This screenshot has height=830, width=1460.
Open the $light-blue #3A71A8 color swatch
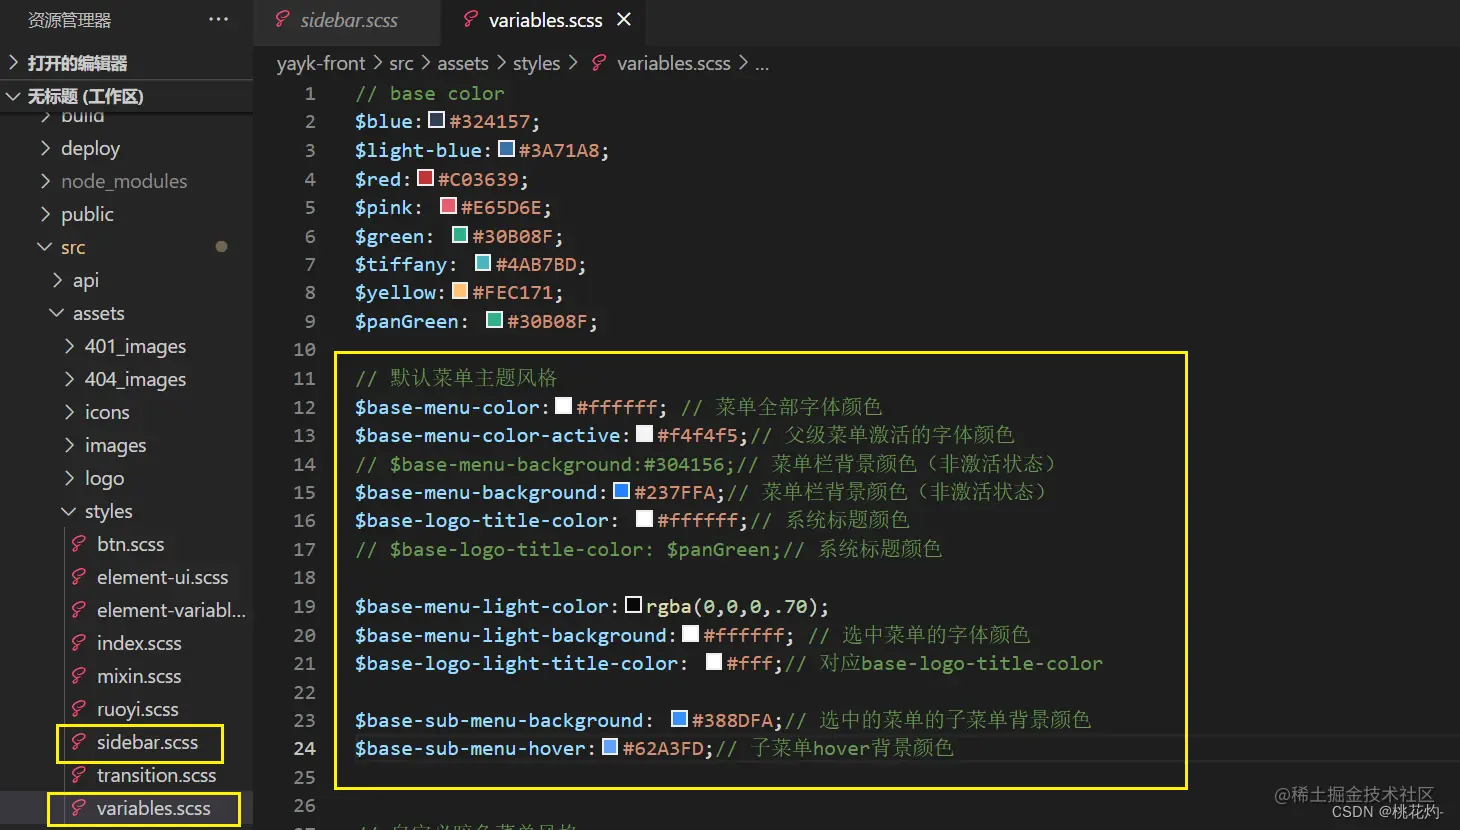click(506, 149)
